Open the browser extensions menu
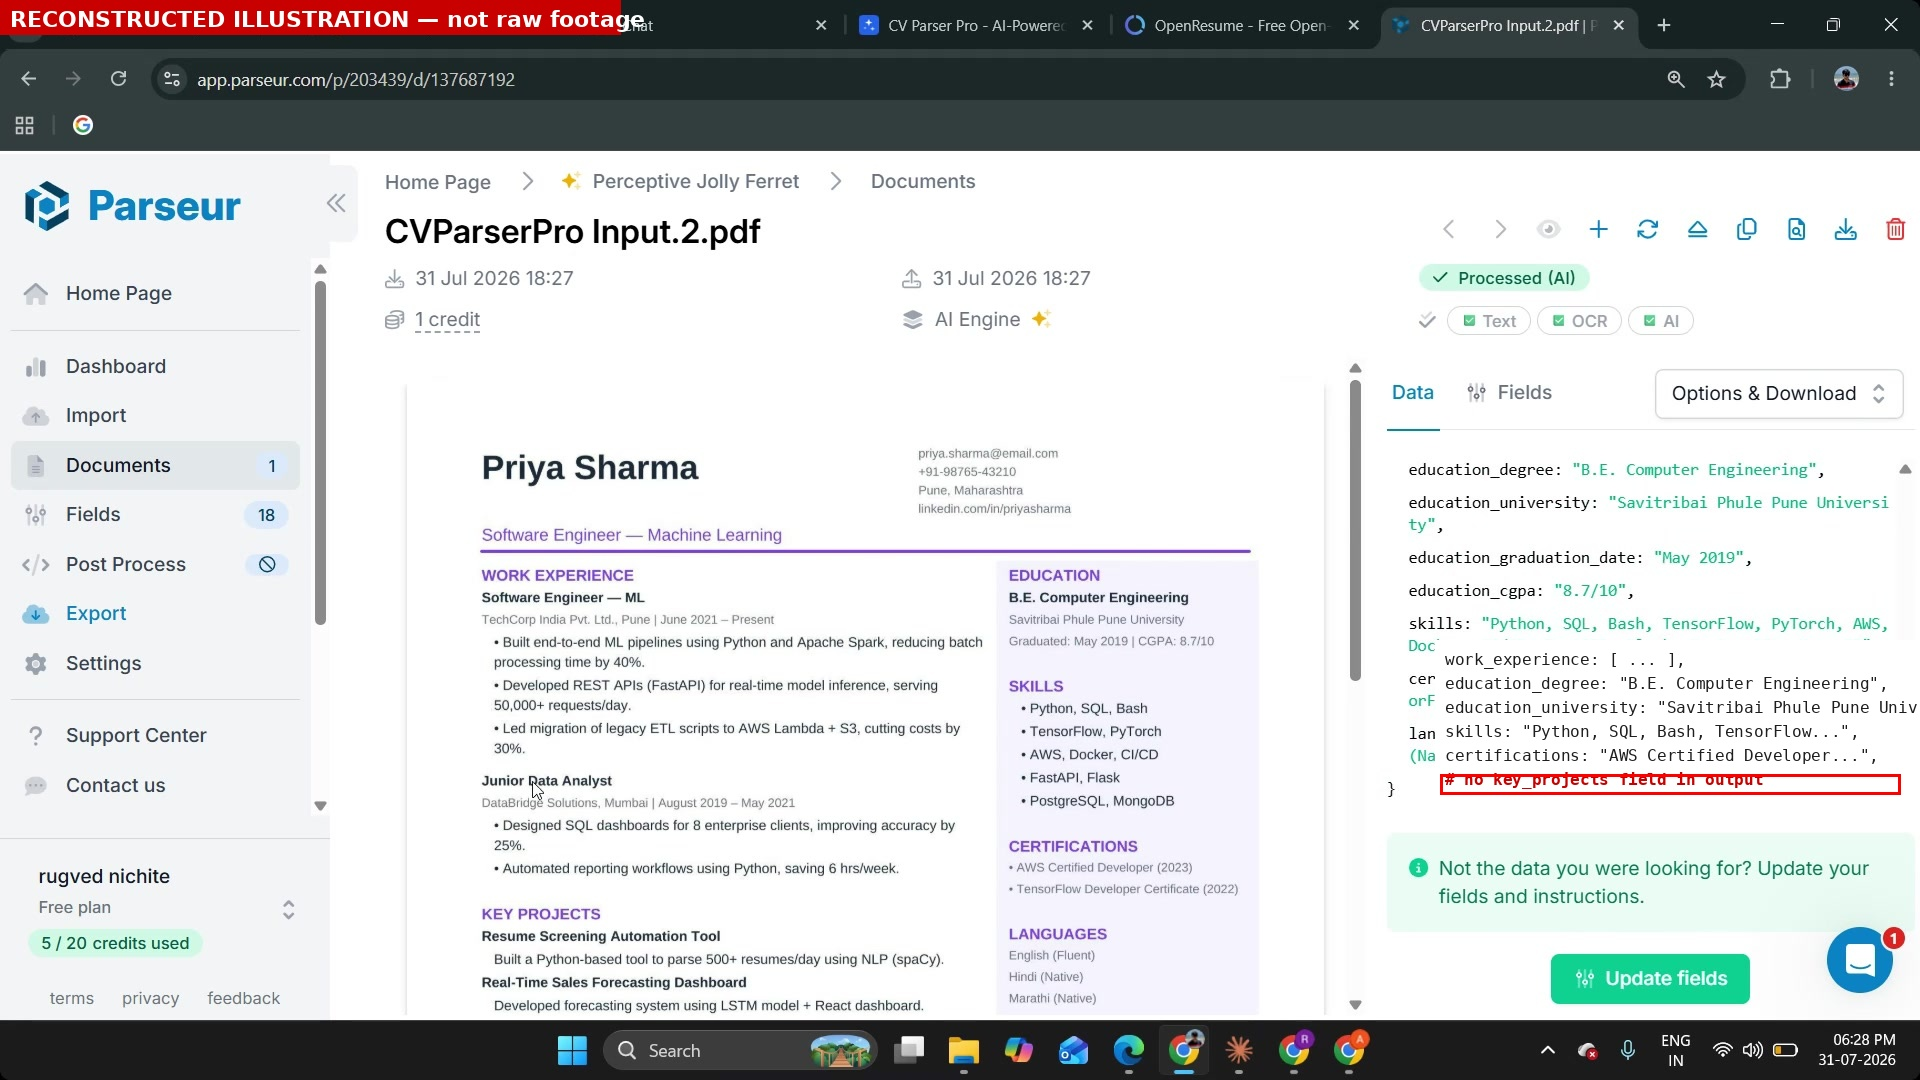 click(x=1780, y=79)
